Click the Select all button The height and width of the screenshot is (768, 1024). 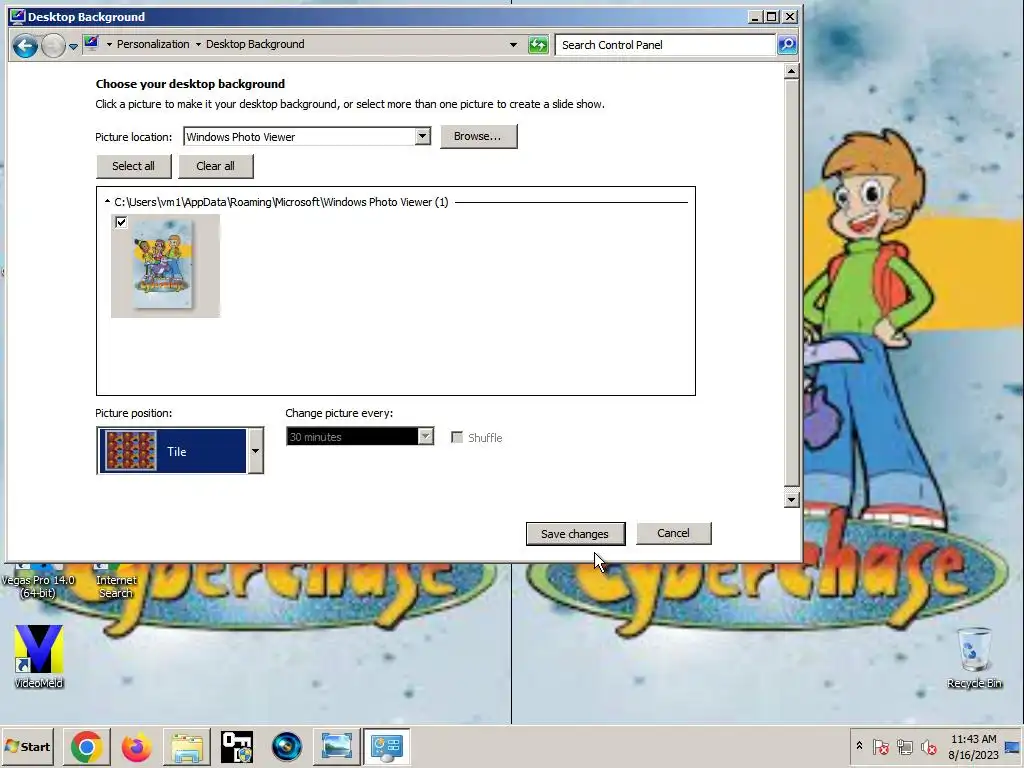133,166
